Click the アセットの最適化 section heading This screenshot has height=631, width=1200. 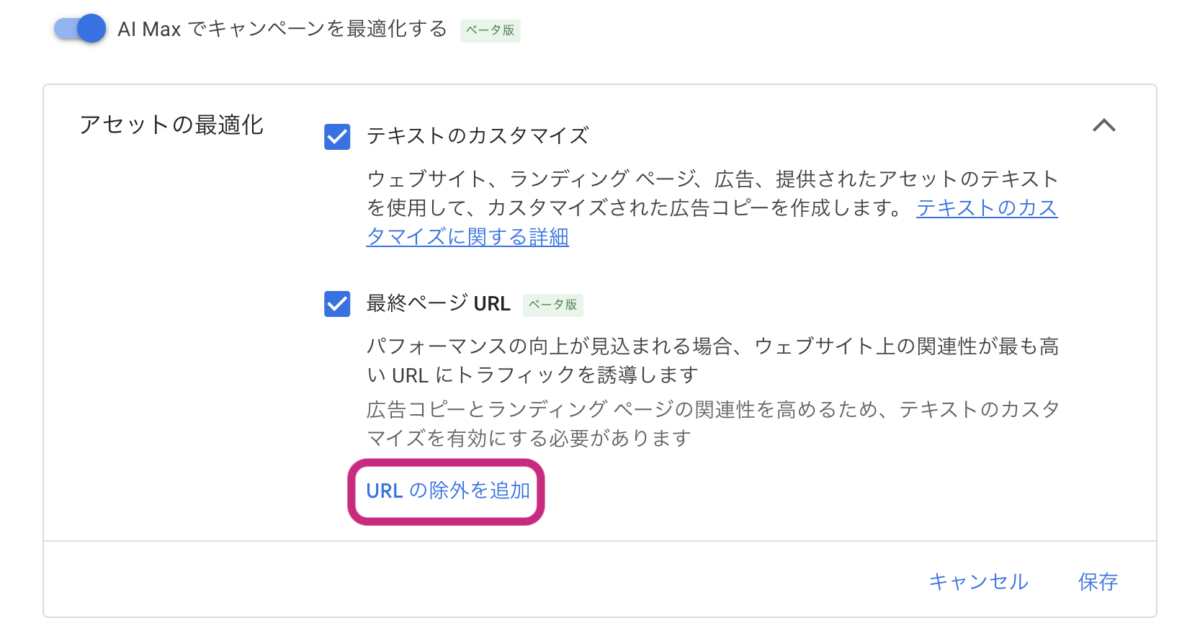pyautogui.click(x=171, y=125)
